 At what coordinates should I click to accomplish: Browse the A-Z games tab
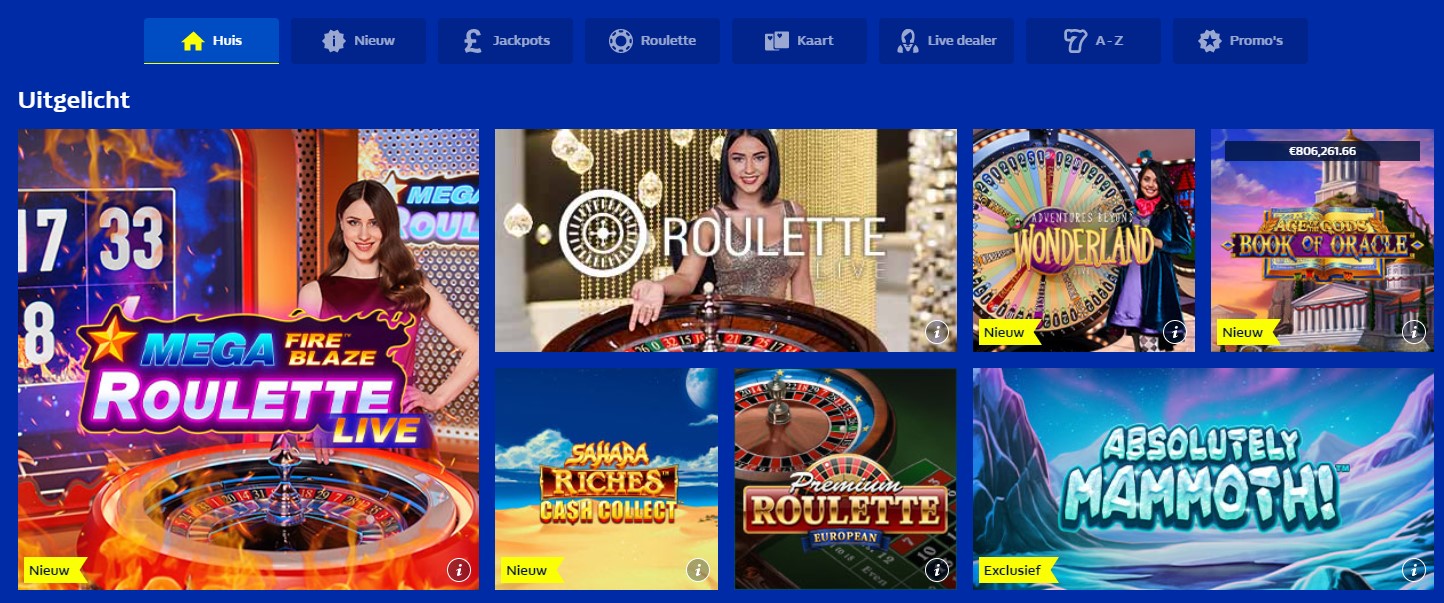(1093, 41)
